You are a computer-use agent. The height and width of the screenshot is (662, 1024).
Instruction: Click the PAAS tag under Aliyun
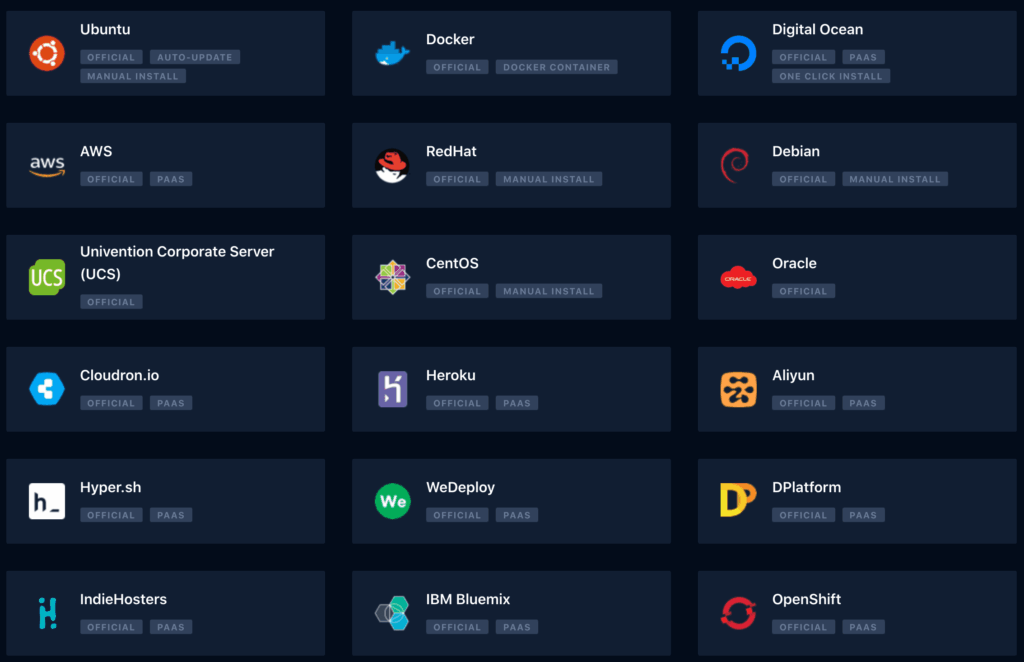(863, 403)
